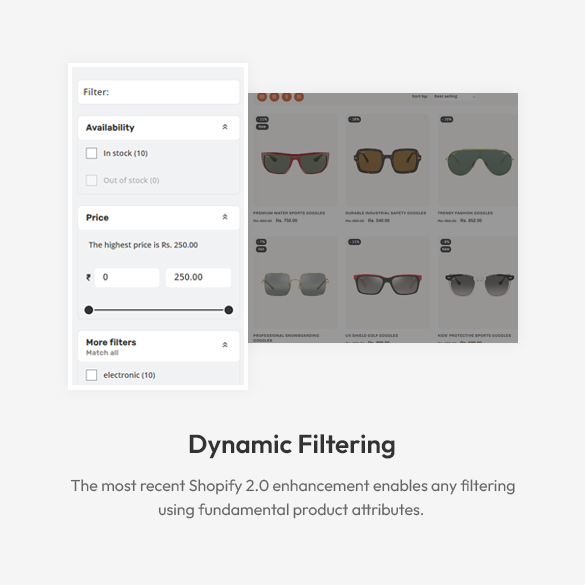Open the Durable Industrial Safety Goggles title
Image resolution: width=585 pixels, height=585 pixels.
click(x=385, y=213)
